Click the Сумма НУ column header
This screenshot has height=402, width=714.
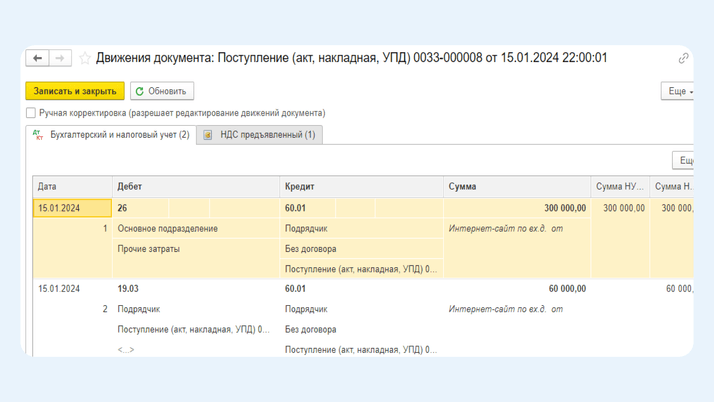pyautogui.click(x=620, y=186)
